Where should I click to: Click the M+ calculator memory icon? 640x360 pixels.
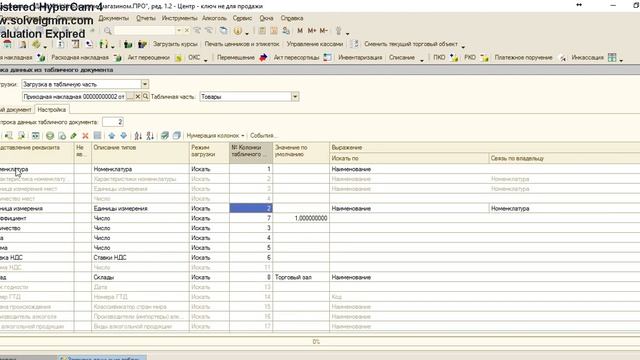point(312,31)
